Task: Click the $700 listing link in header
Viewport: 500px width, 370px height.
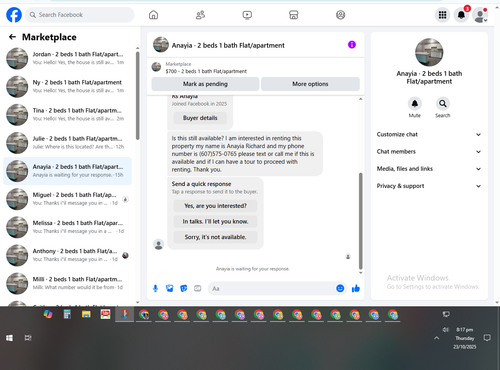Action: point(206,71)
